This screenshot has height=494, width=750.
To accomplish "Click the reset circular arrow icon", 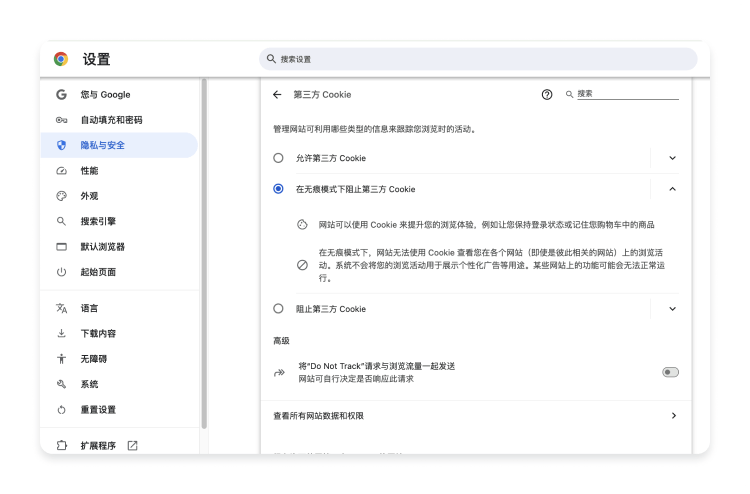I will pos(61,410).
